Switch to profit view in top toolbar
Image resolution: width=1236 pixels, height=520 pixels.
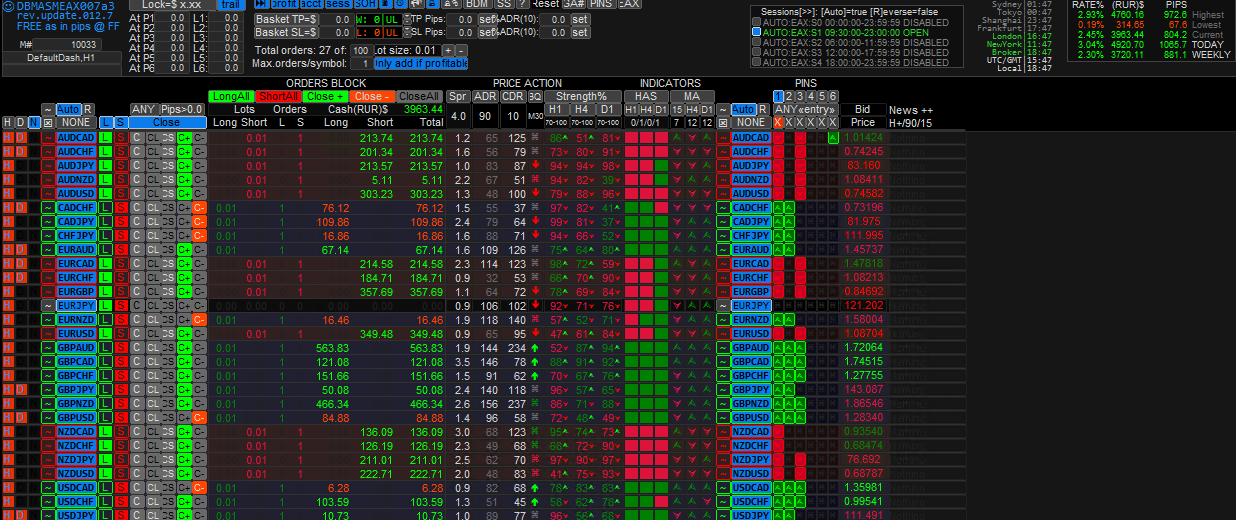pos(284,4)
